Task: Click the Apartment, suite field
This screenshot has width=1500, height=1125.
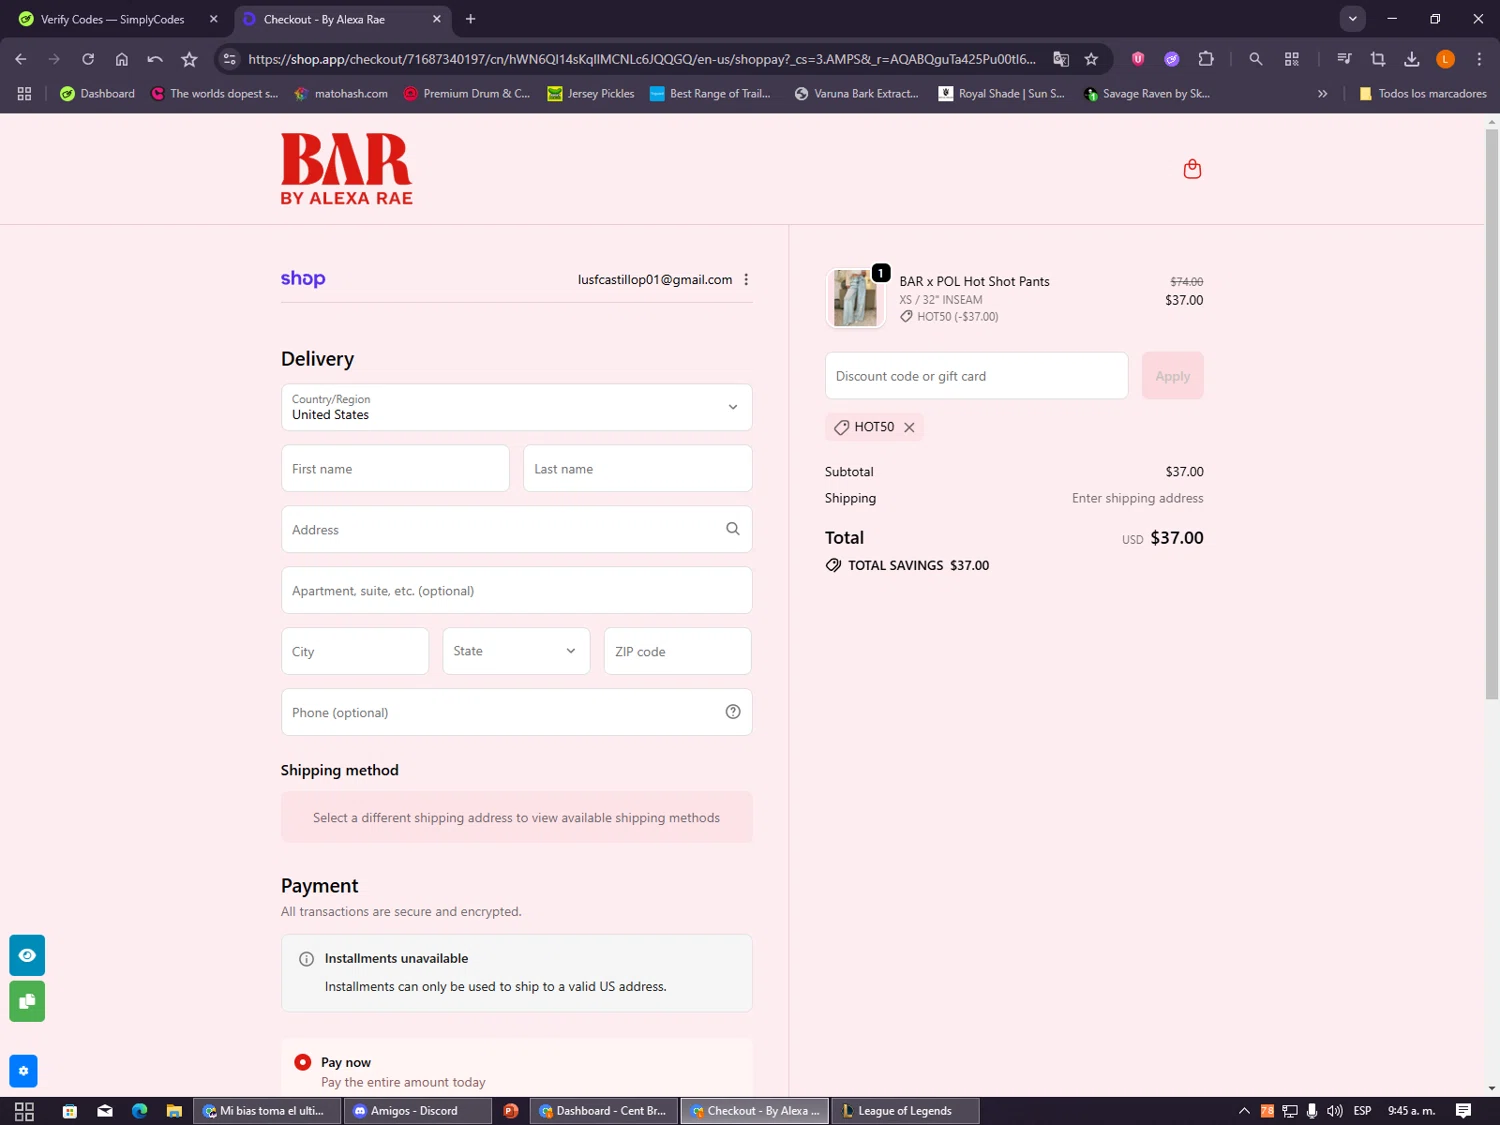Action: (x=516, y=590)
